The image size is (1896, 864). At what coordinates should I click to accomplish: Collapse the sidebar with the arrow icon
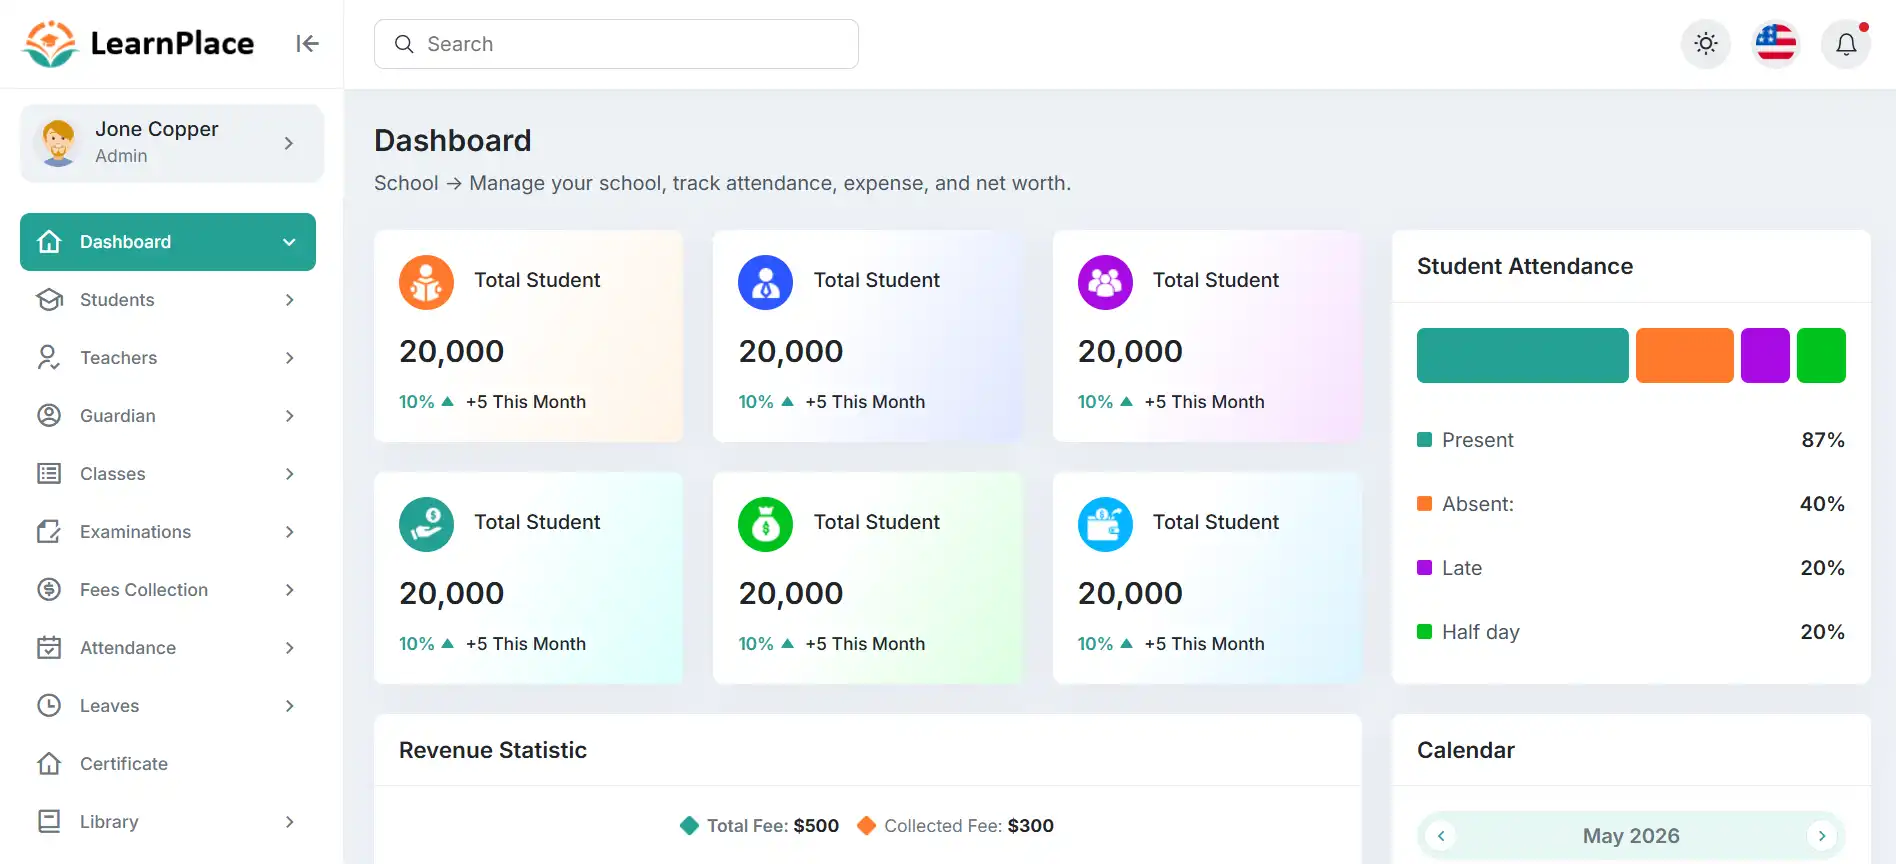coord(307,44)
